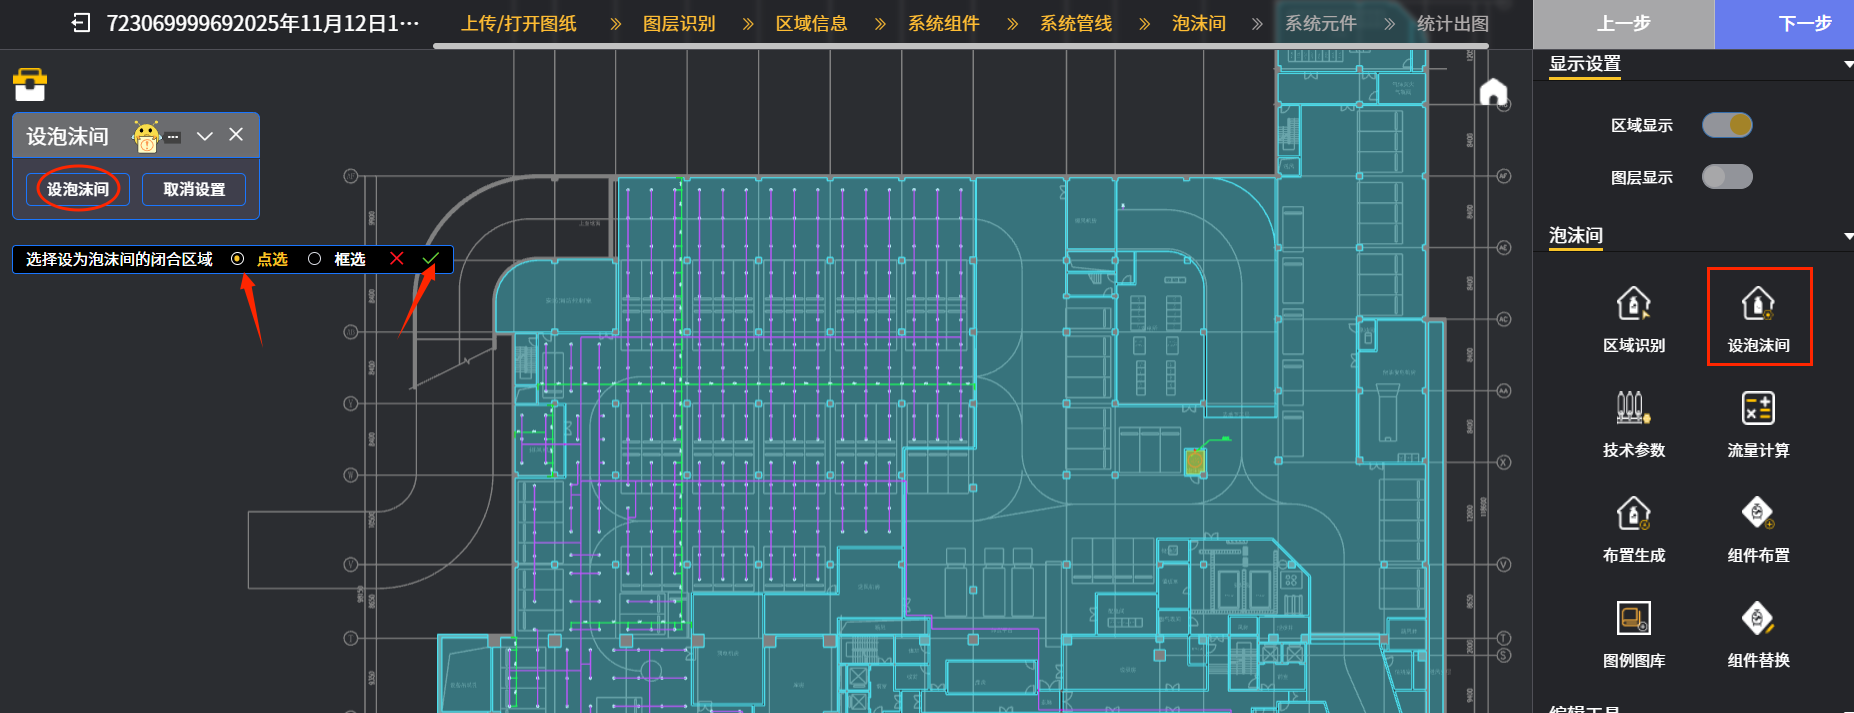Viewport: 1854px width, 713px height.
Task: Open the 图例图库 library
Action: (x=1633, y=619)
